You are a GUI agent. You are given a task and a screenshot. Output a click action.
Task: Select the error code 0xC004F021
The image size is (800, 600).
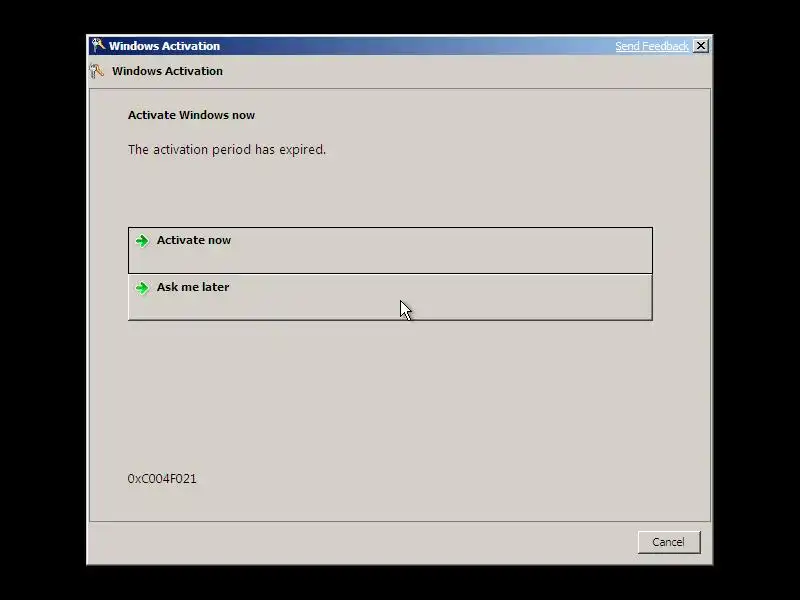(x=162, y=479)
